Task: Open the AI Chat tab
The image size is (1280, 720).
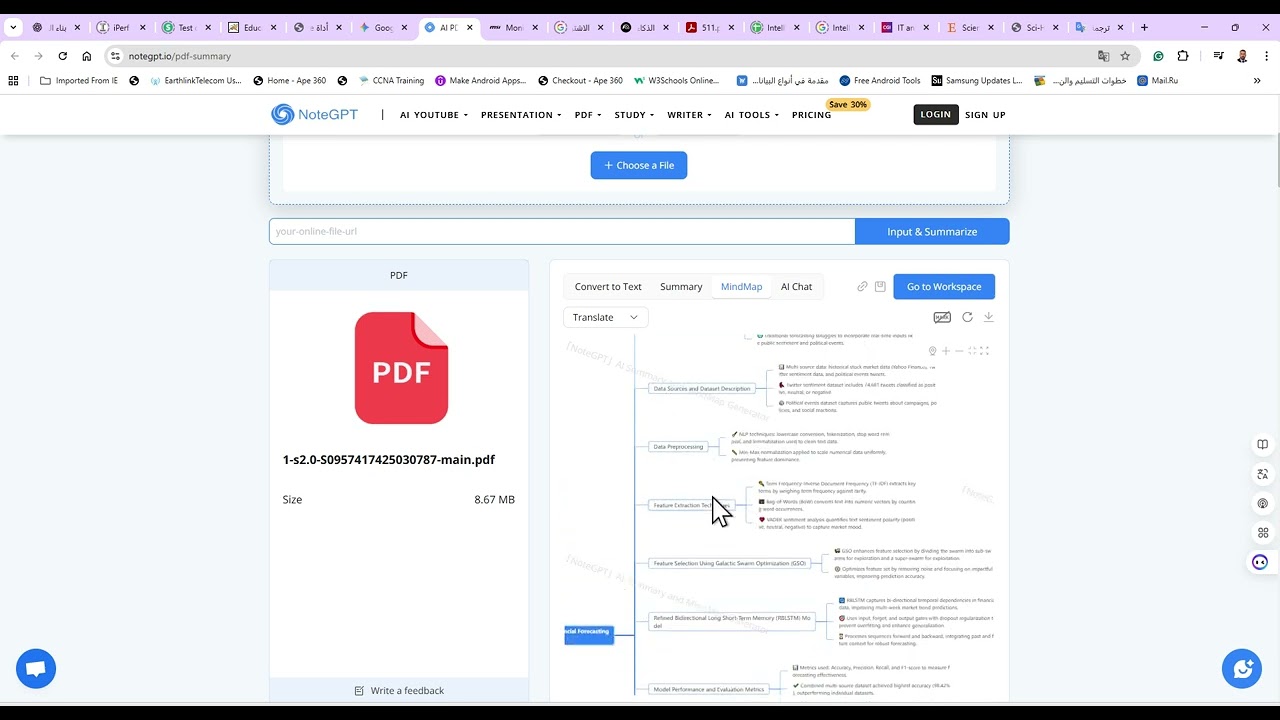Action: [x=796, y=286]
